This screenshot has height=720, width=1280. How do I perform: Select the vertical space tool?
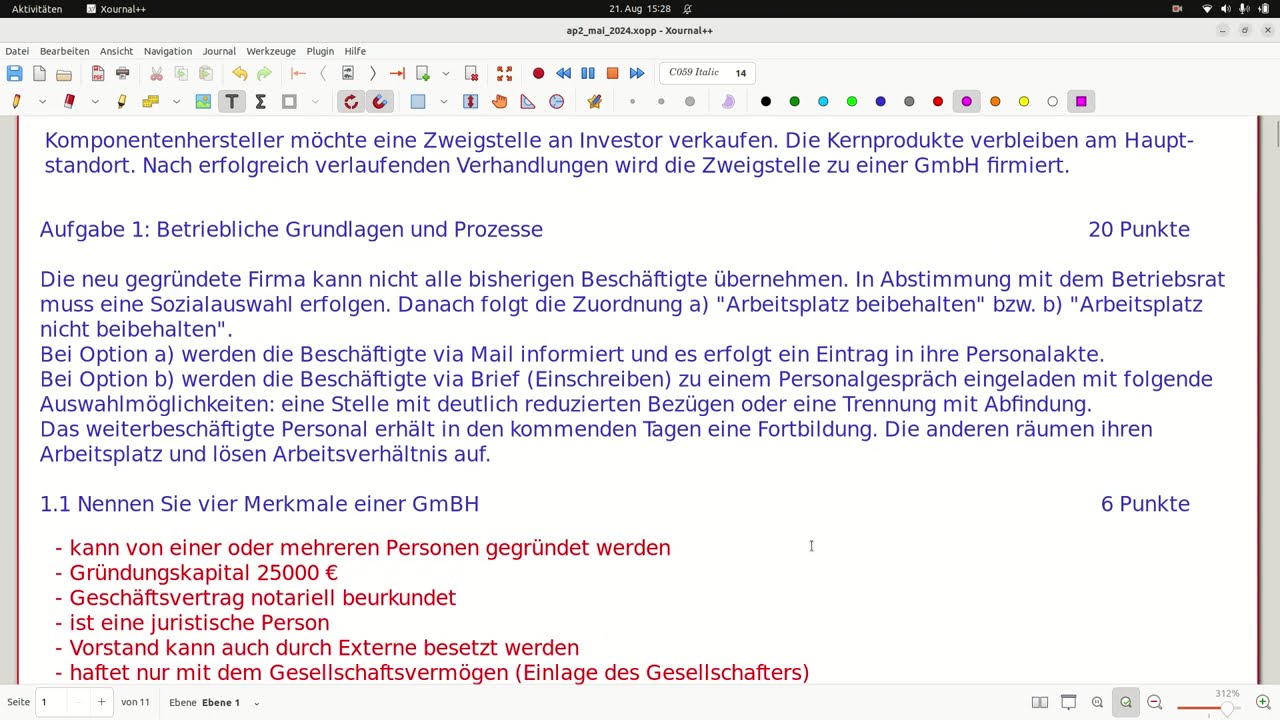471,101
